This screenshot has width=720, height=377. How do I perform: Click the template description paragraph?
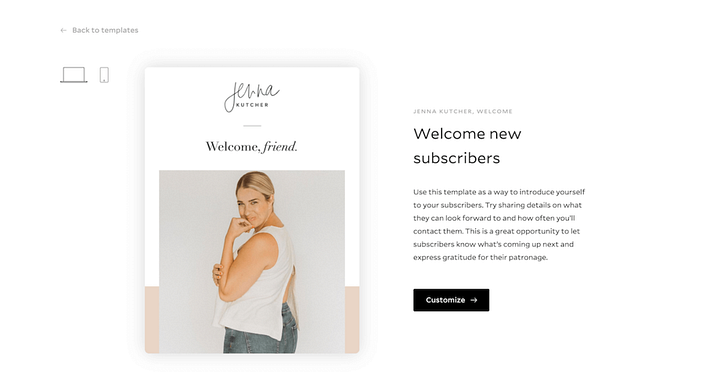pos(499,225)
